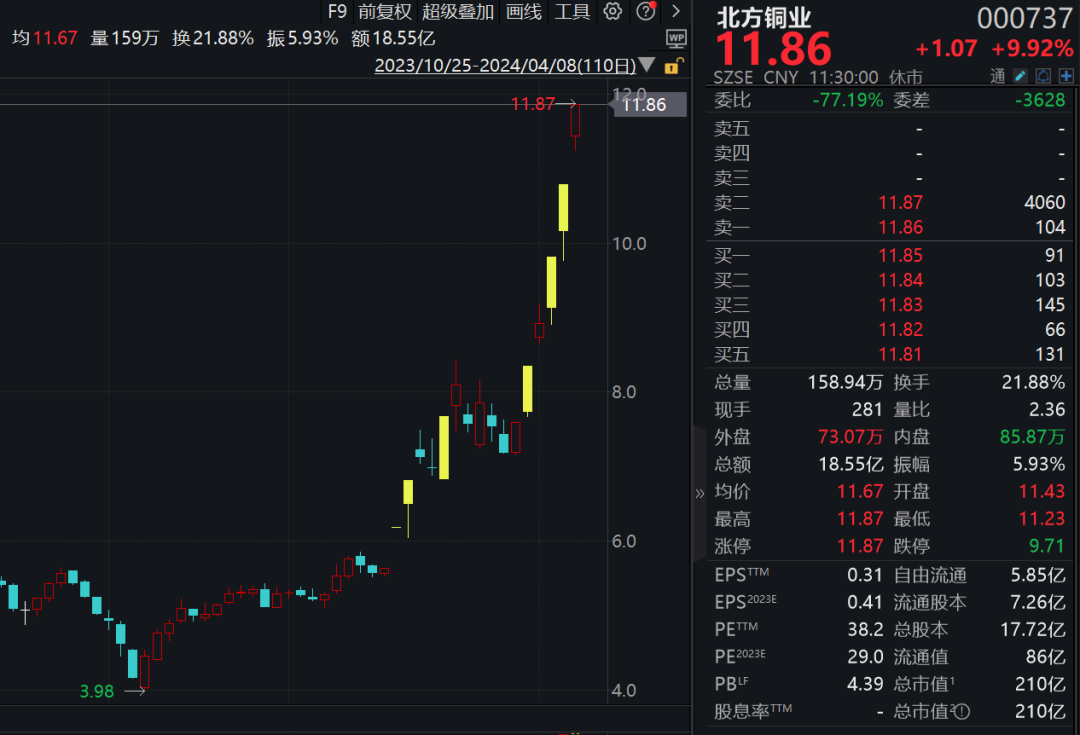This screenshot has height=735, width=1080.
Task: Expand toolbar with right chevron arrow
Action: pos(676,11)
